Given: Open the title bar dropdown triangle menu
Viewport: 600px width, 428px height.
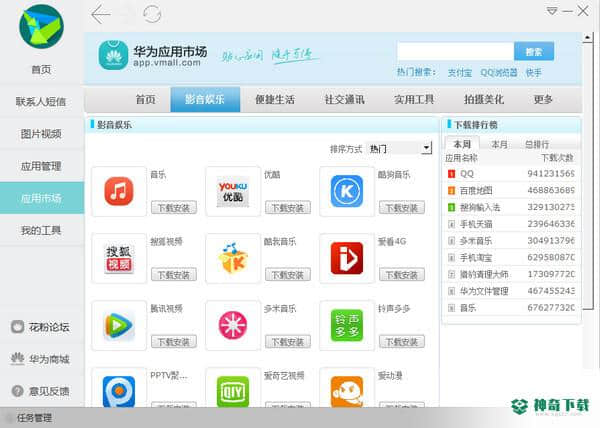Looking at the screenshot, I should [x=552, y=11].
